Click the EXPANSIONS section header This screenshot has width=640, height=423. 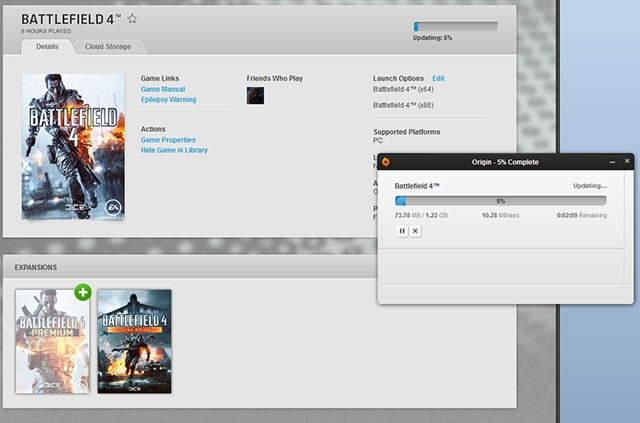click(x=36, y=267)
